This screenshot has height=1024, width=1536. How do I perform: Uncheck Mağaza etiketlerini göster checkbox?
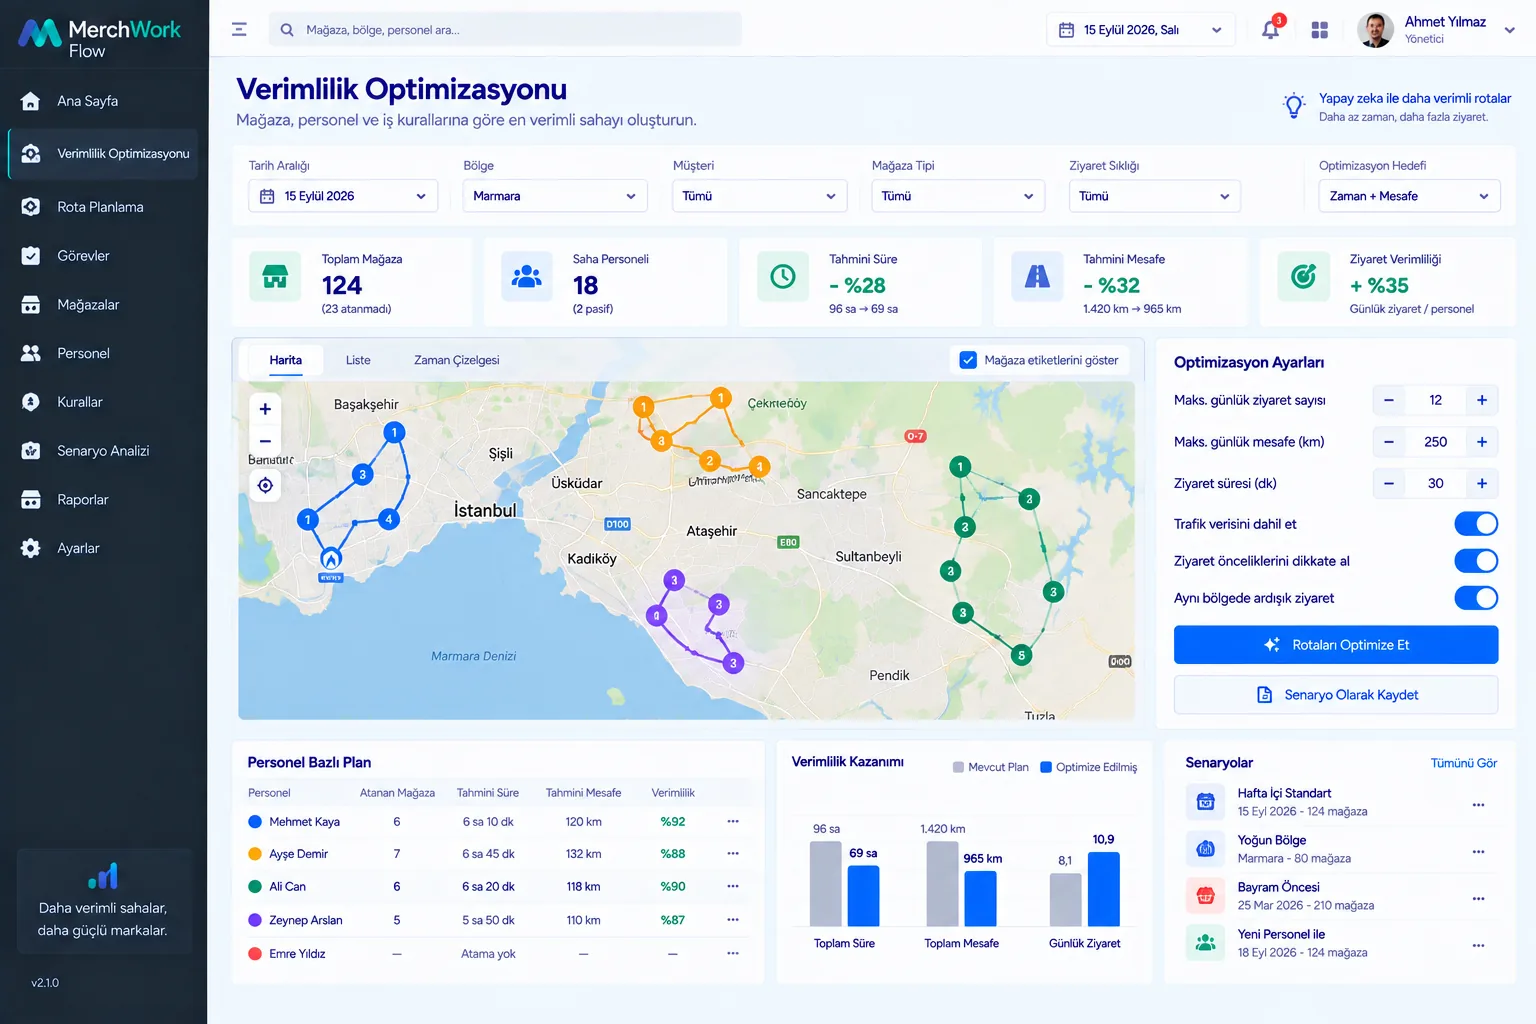pos(968,360)
